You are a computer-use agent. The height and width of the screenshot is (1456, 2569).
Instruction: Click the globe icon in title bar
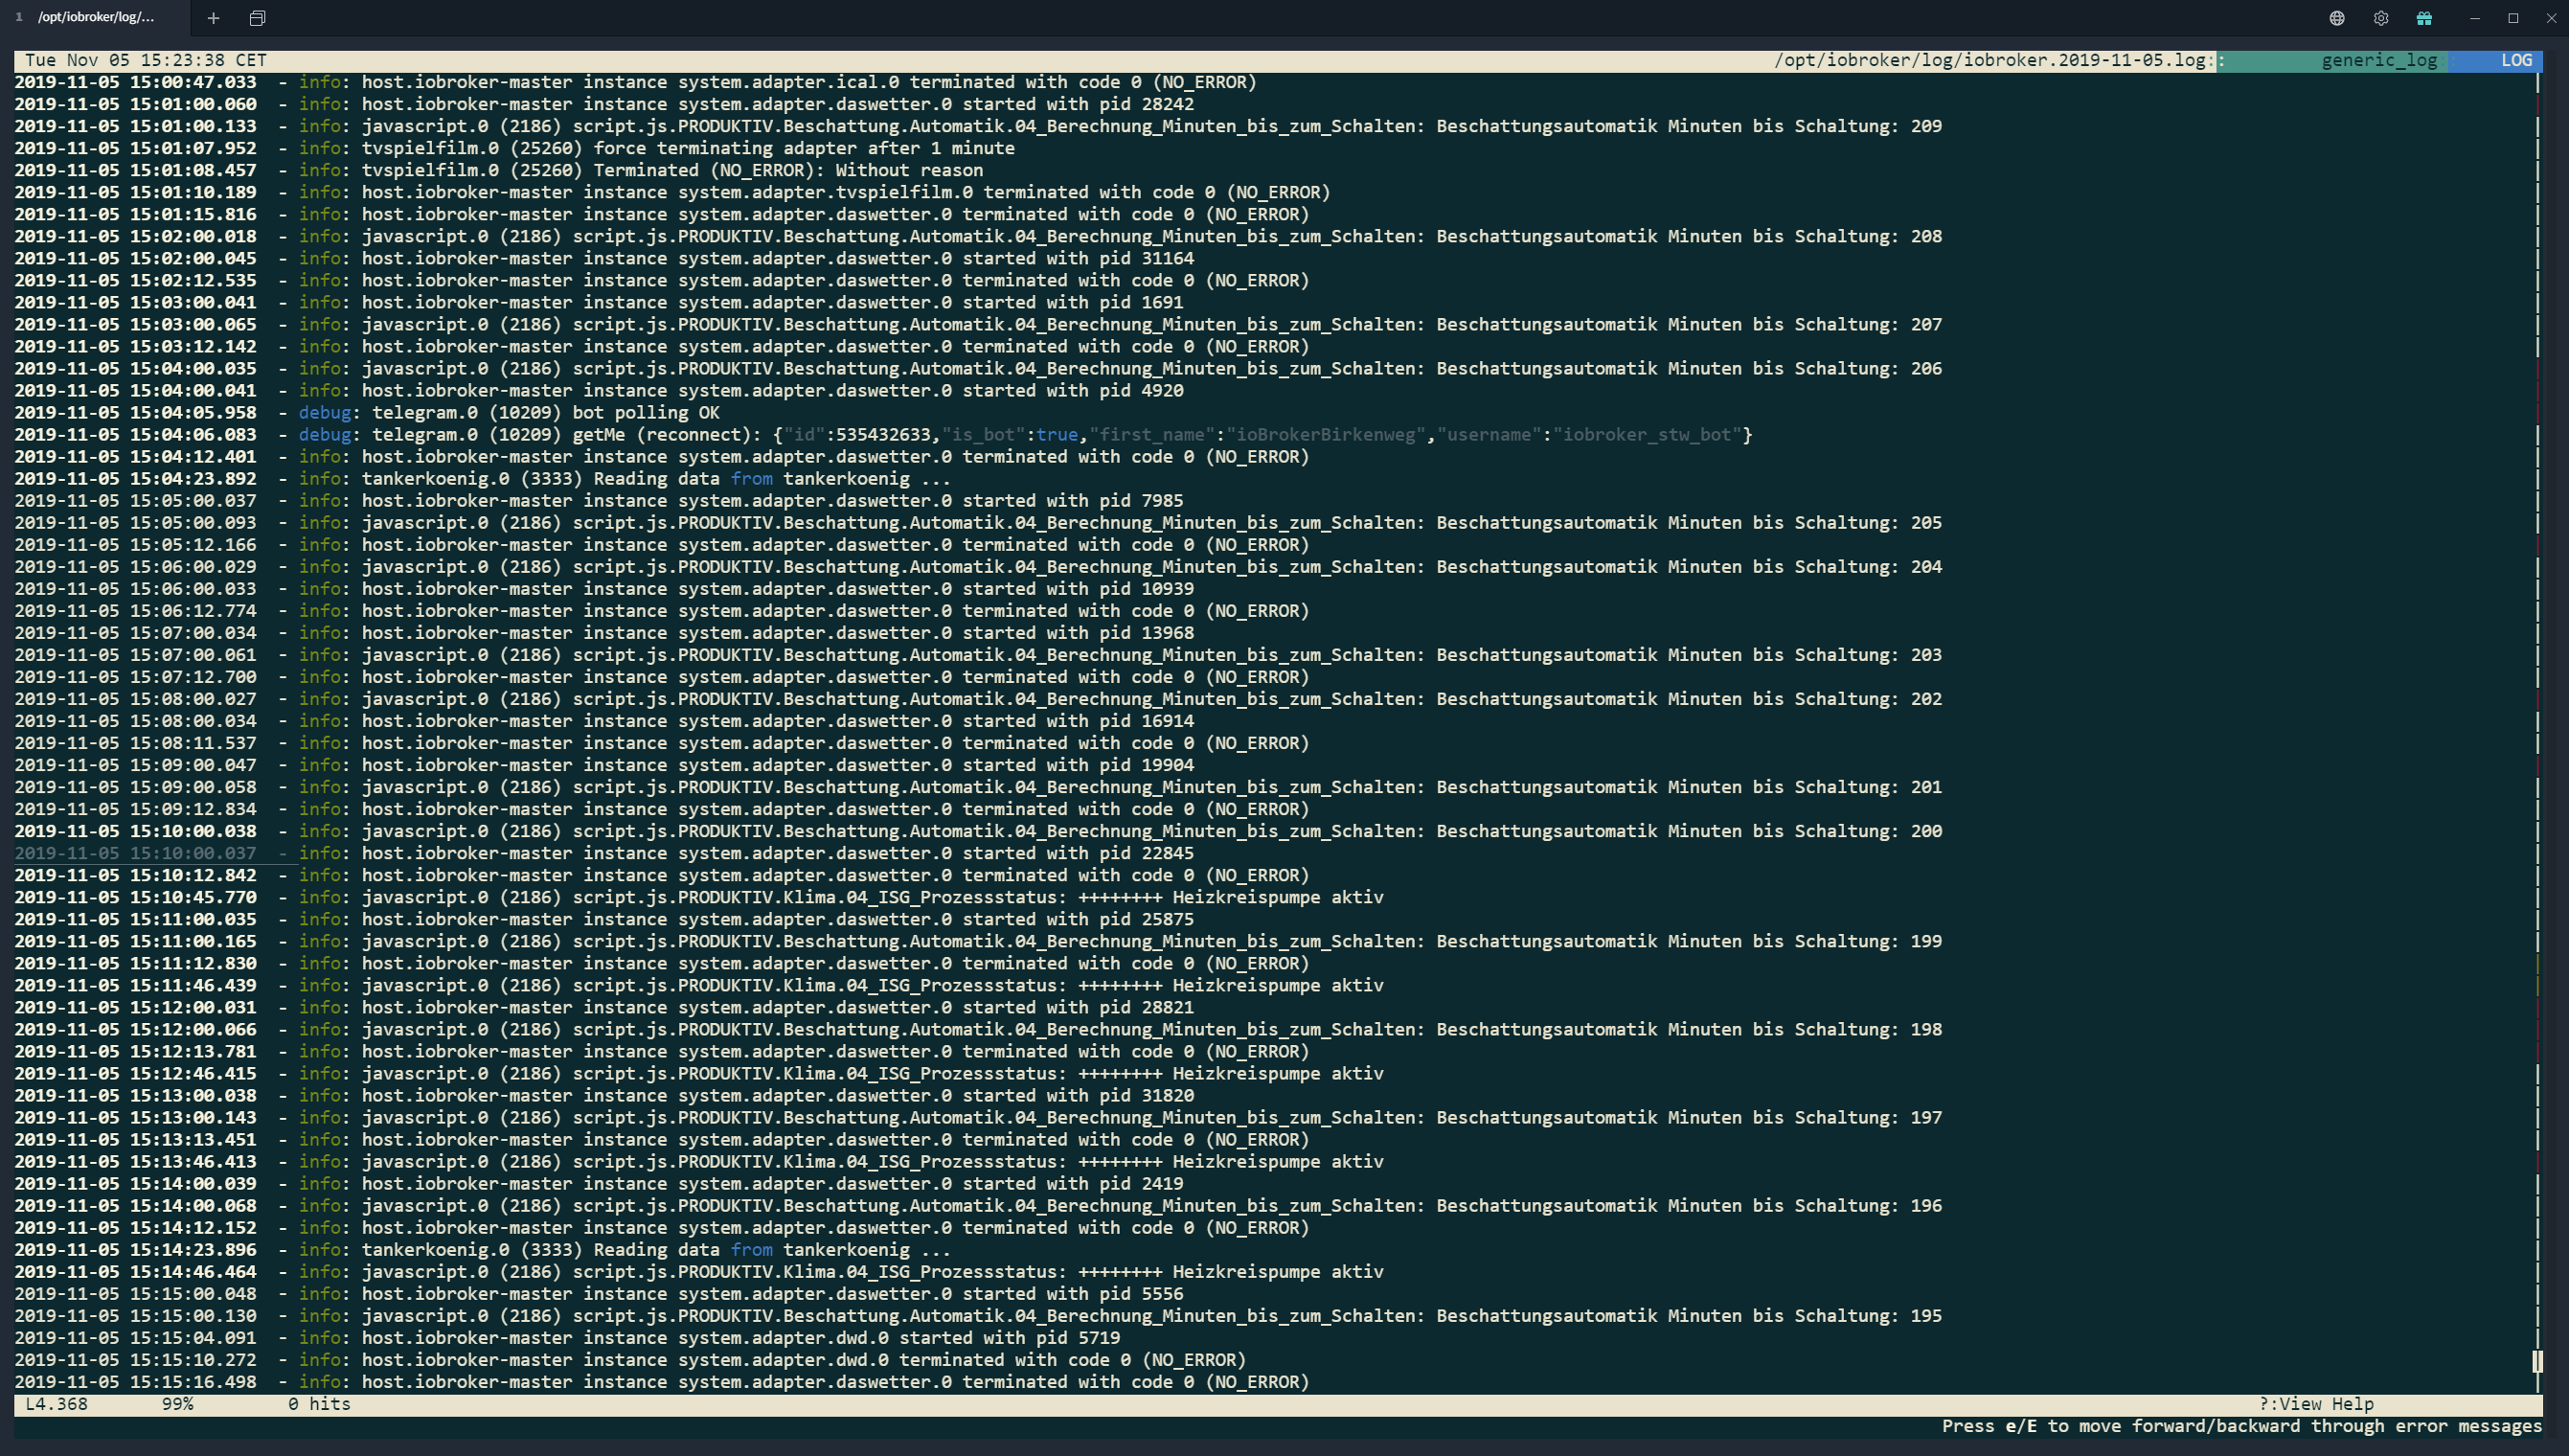[2337, 18]
